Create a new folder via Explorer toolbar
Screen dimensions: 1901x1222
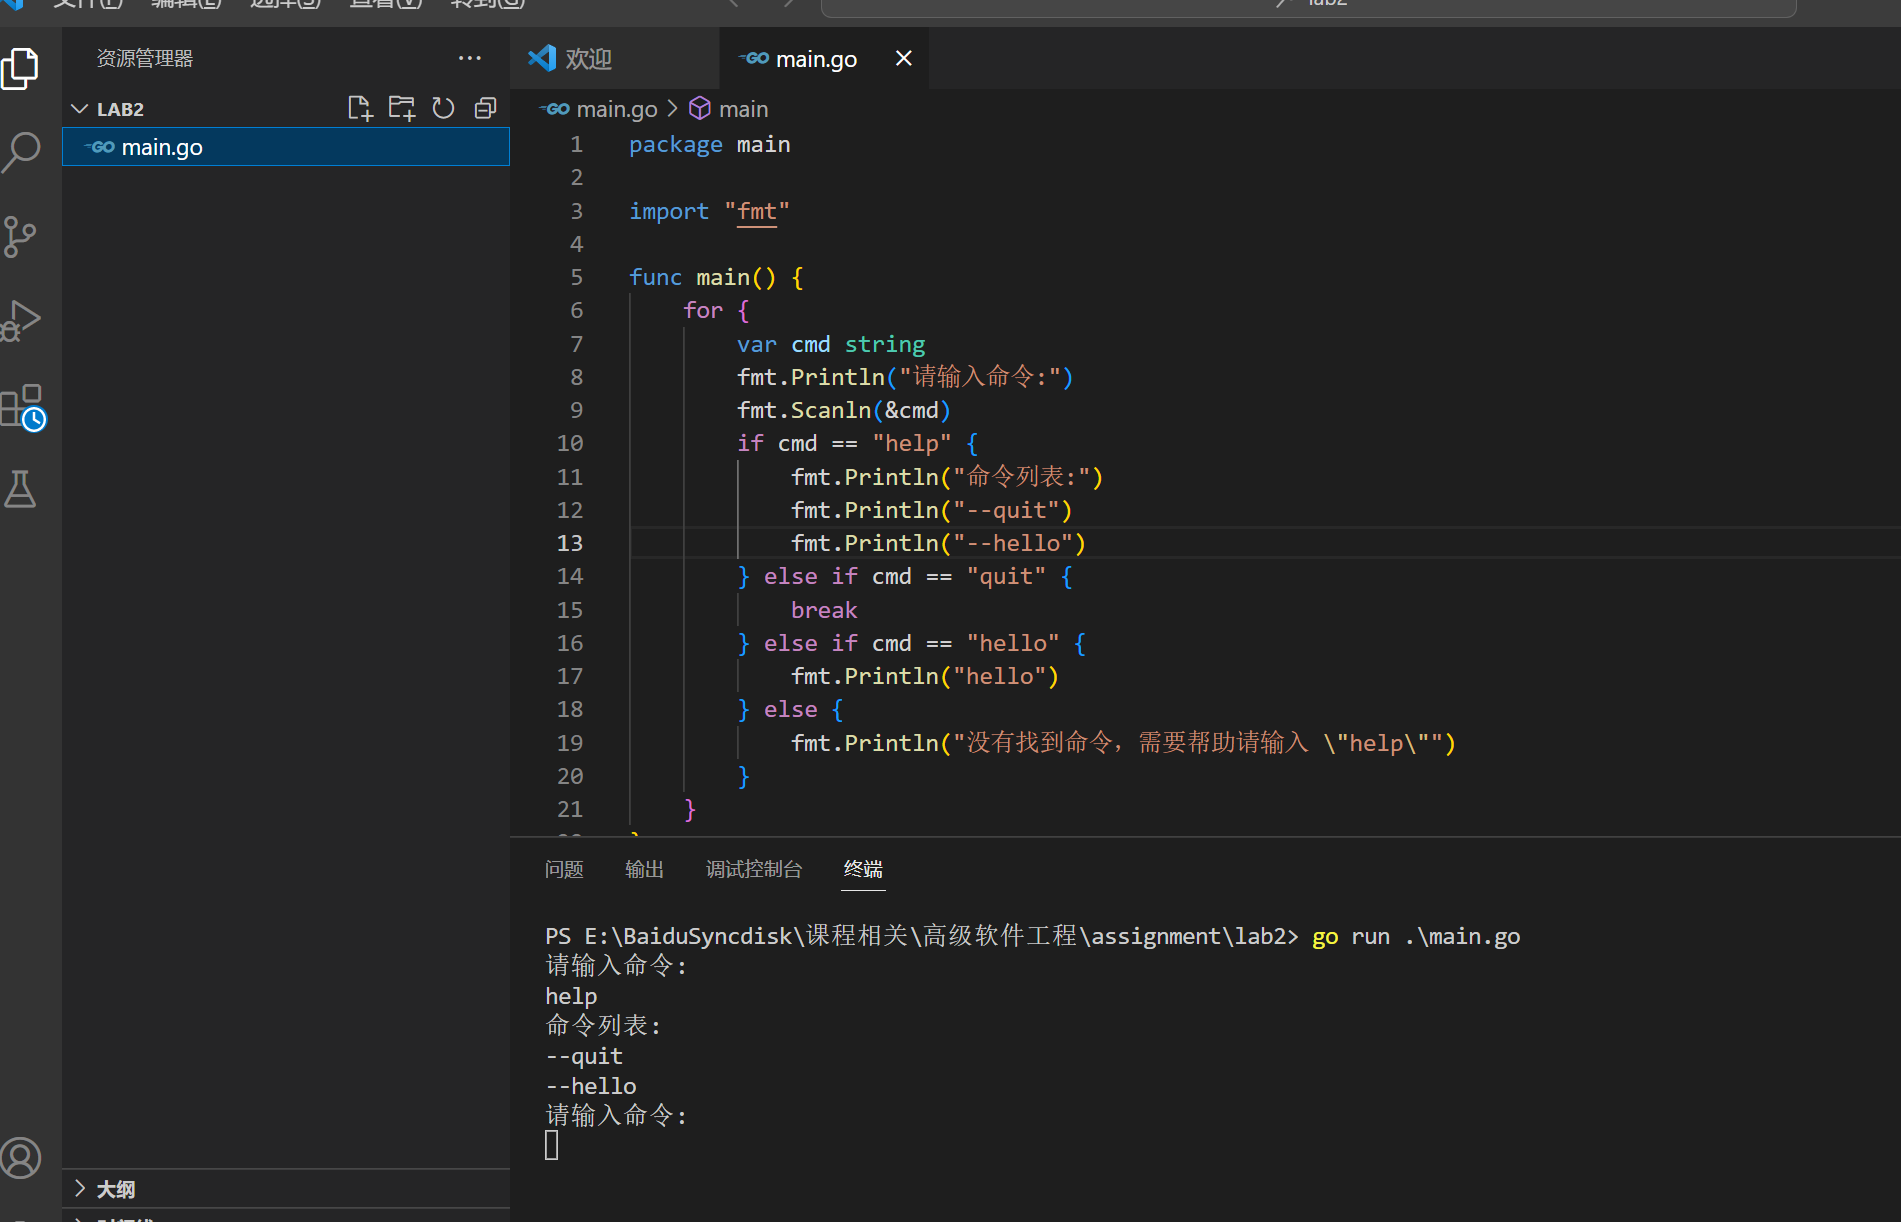tap(401, 107)
